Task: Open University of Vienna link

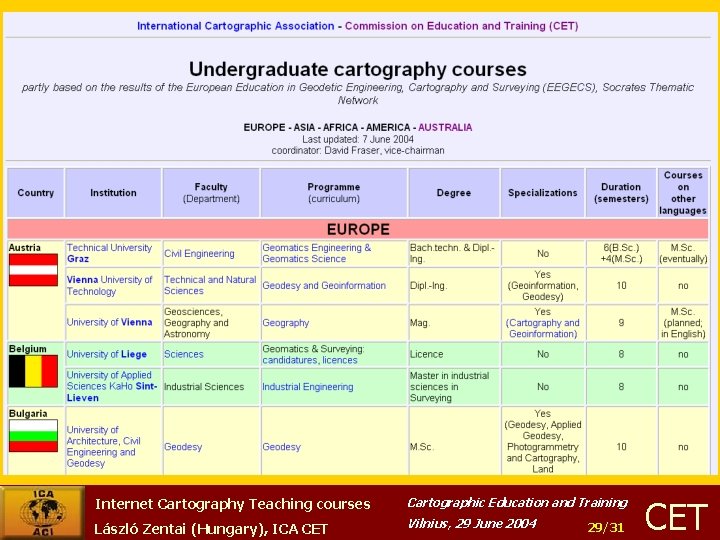Action: (x=109, y=322)
